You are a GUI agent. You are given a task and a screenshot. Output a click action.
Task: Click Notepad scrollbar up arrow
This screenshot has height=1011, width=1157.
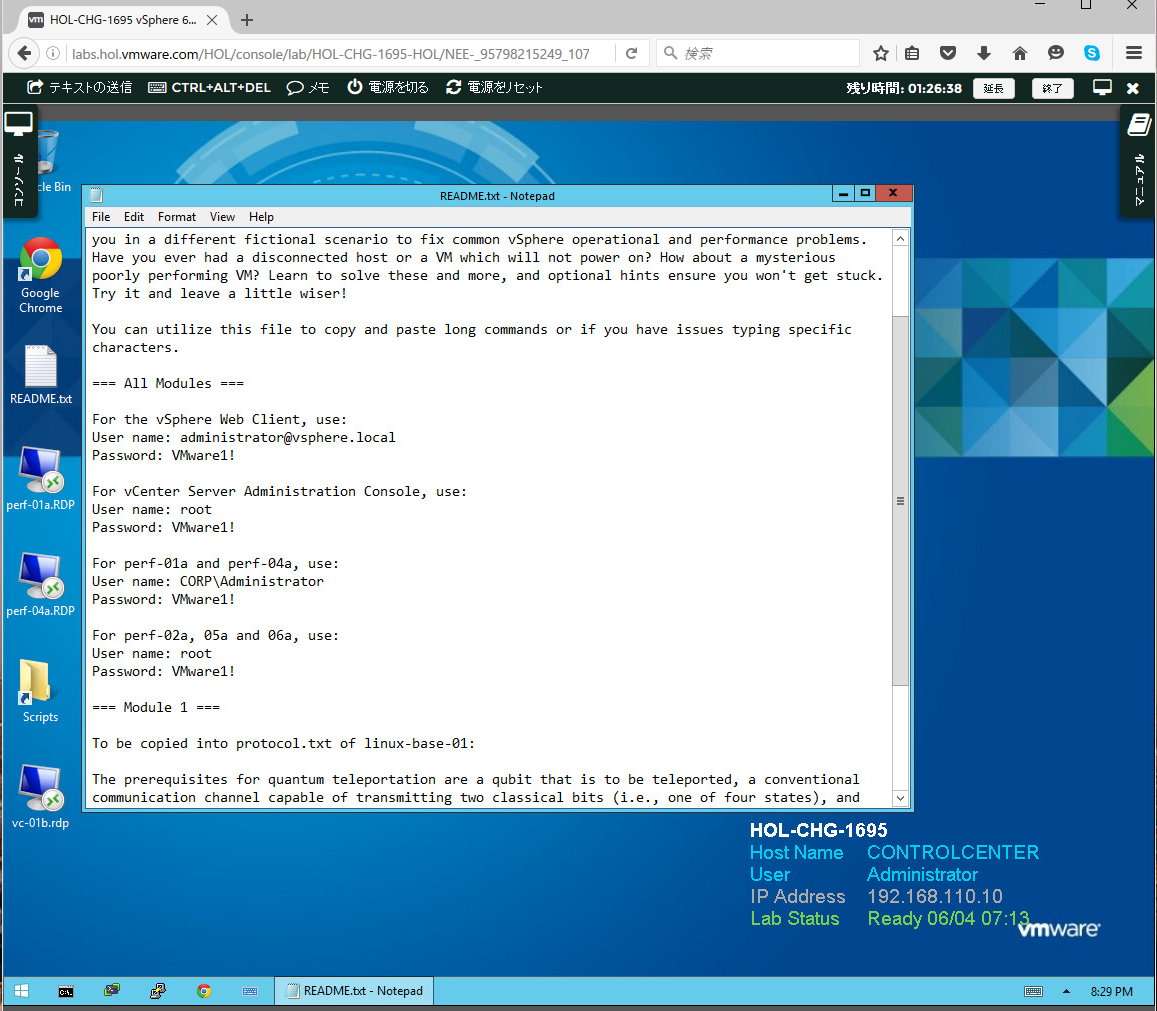coord(900,239)
